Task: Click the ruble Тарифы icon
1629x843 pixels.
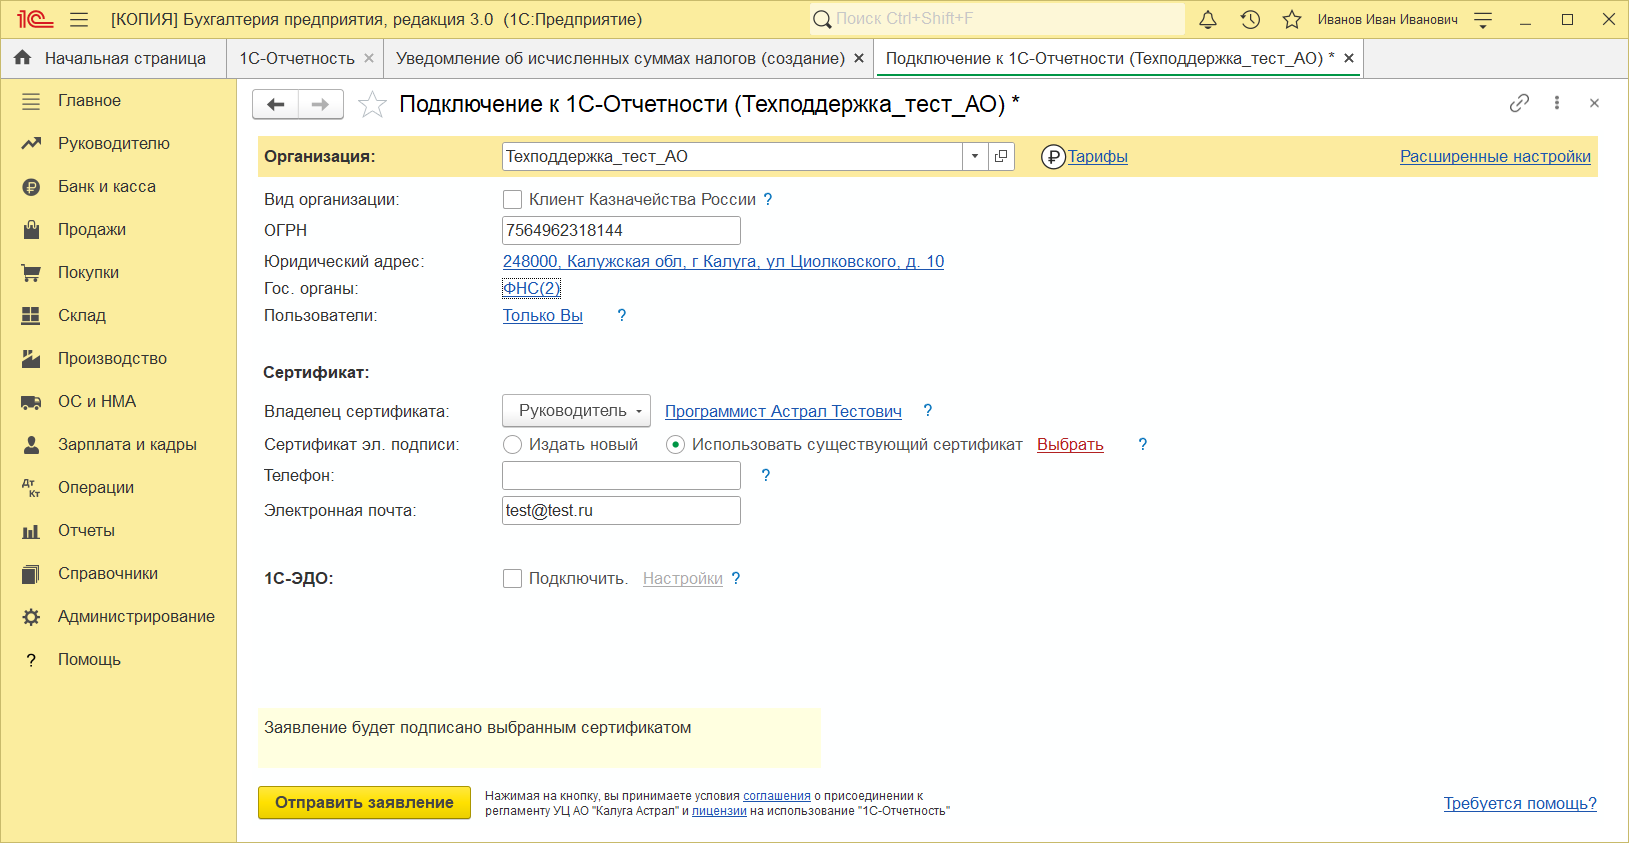Action: coord(1053,157)
